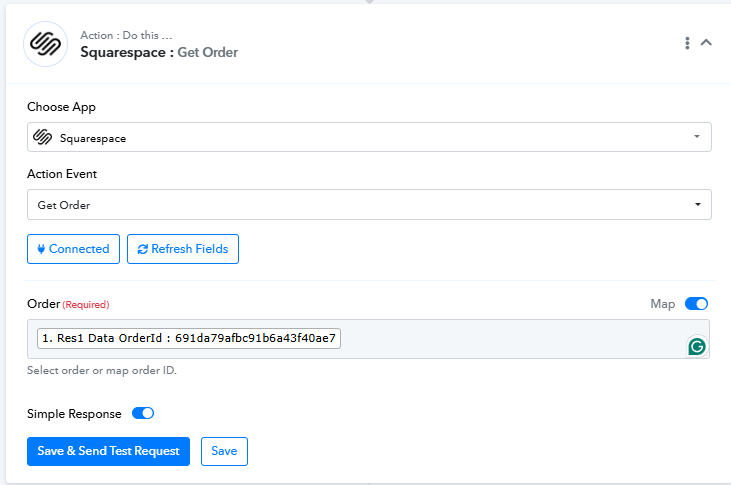Viewport: 731px width, 485px height.
Task: Disable the Simple Response toggle
Action: pyautogui.click(x=143, y=413)
